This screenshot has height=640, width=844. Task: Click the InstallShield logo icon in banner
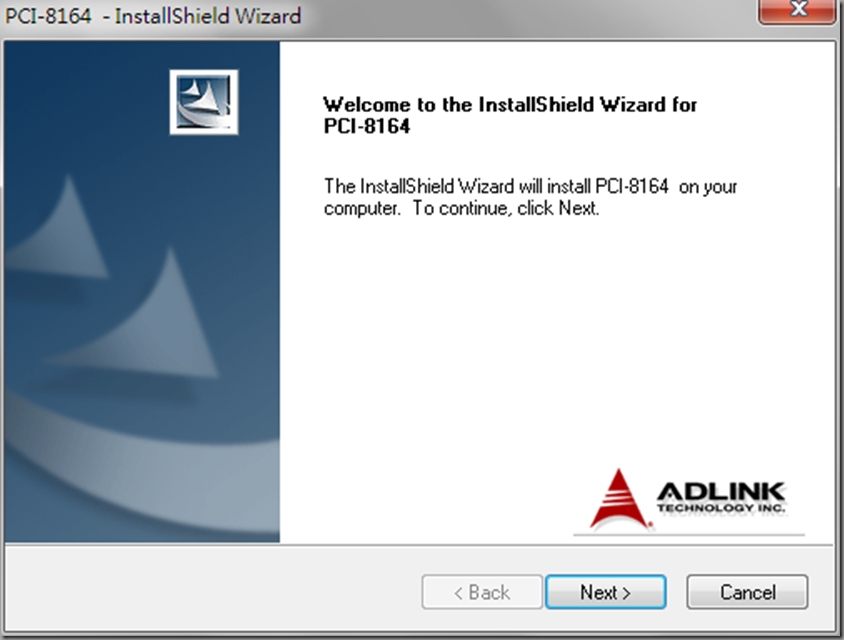coord(204,102)
